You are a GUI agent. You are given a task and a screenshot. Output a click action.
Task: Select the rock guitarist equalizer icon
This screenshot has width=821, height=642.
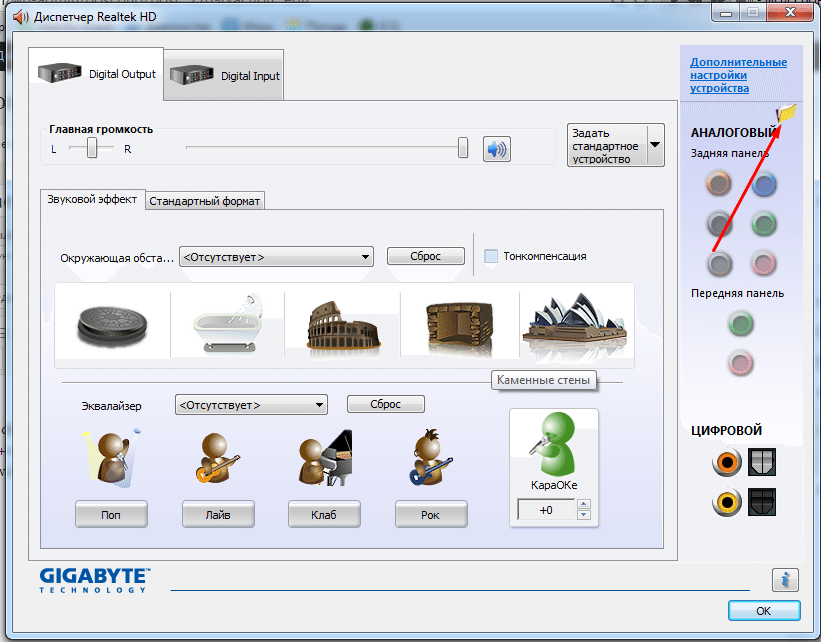click(x=430, y=457)
